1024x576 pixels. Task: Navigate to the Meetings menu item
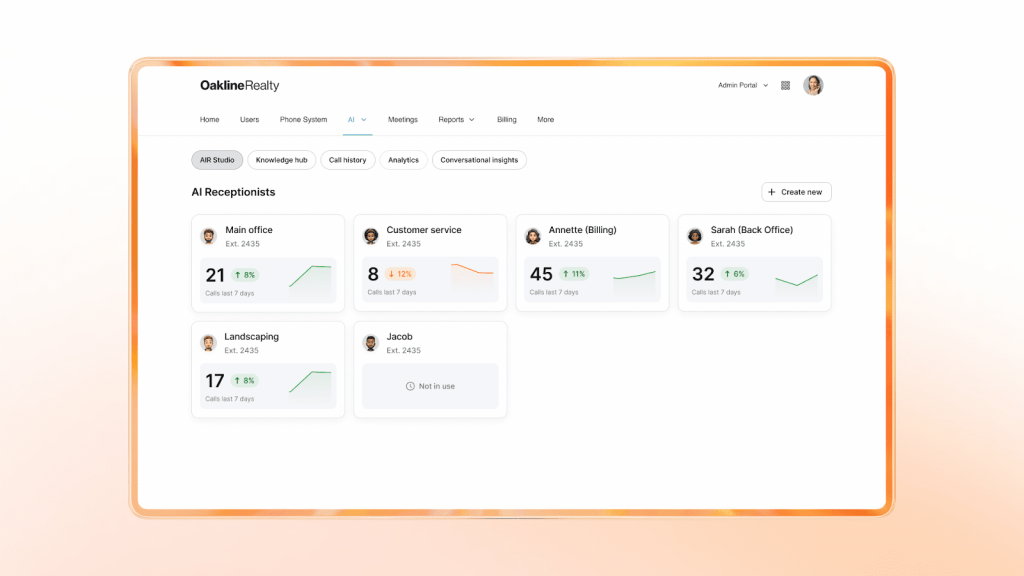(x=403, y=119)
